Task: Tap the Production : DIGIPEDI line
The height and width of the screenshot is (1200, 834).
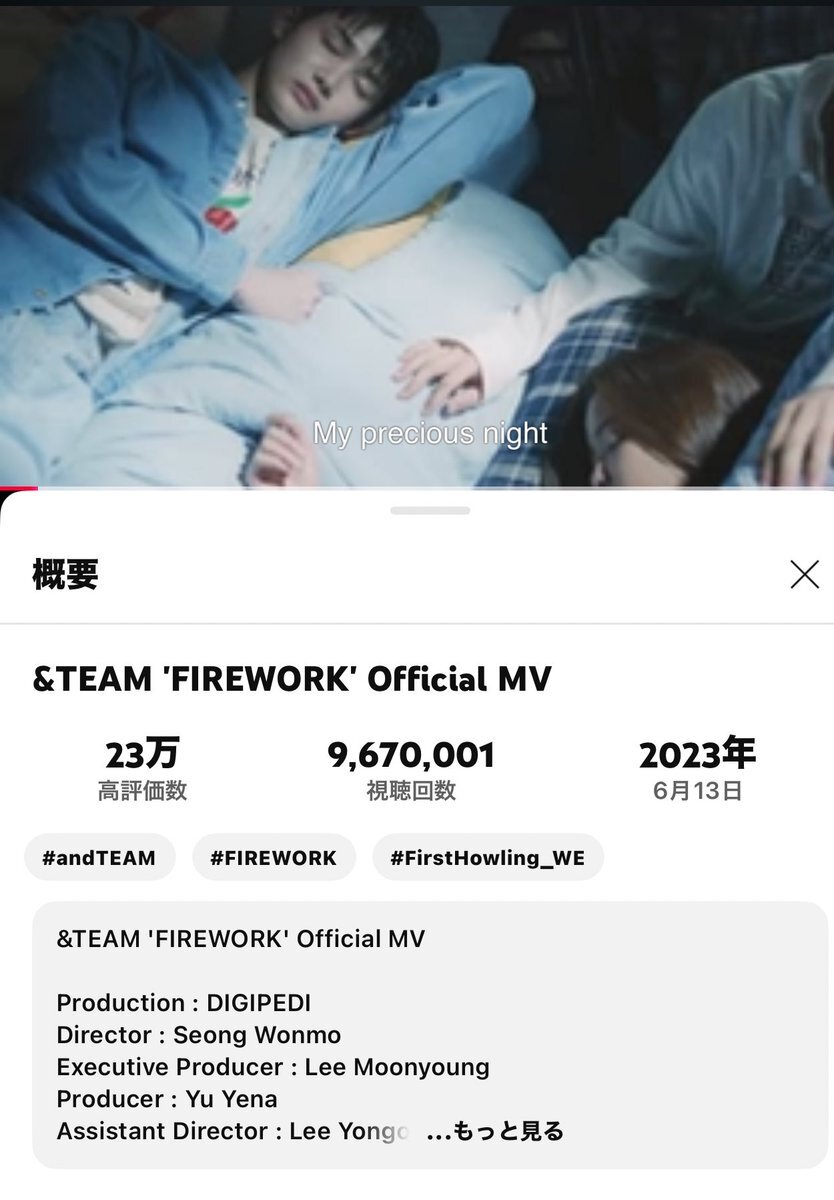Action: (183, 1003)
